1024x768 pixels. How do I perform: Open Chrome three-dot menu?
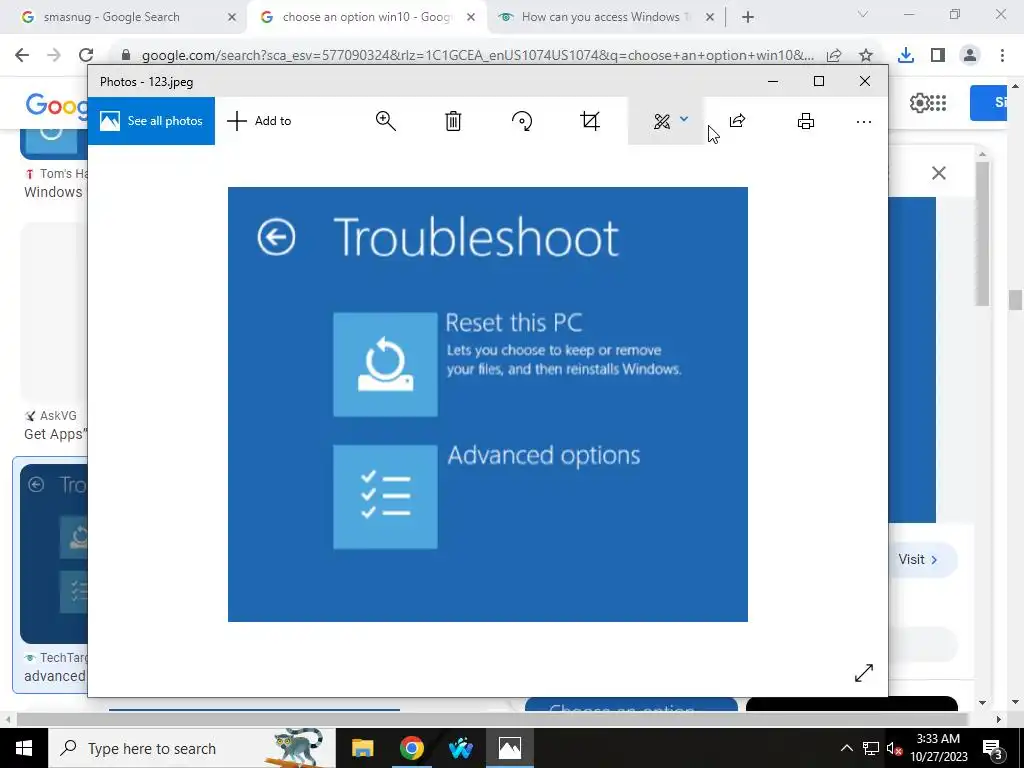[x=1002, y=56]
